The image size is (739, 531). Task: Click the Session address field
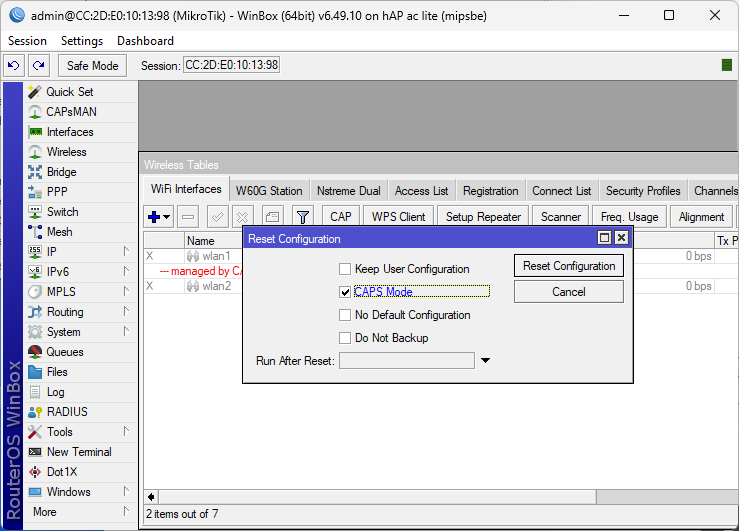pyautogui.click(x=231, y=65)
